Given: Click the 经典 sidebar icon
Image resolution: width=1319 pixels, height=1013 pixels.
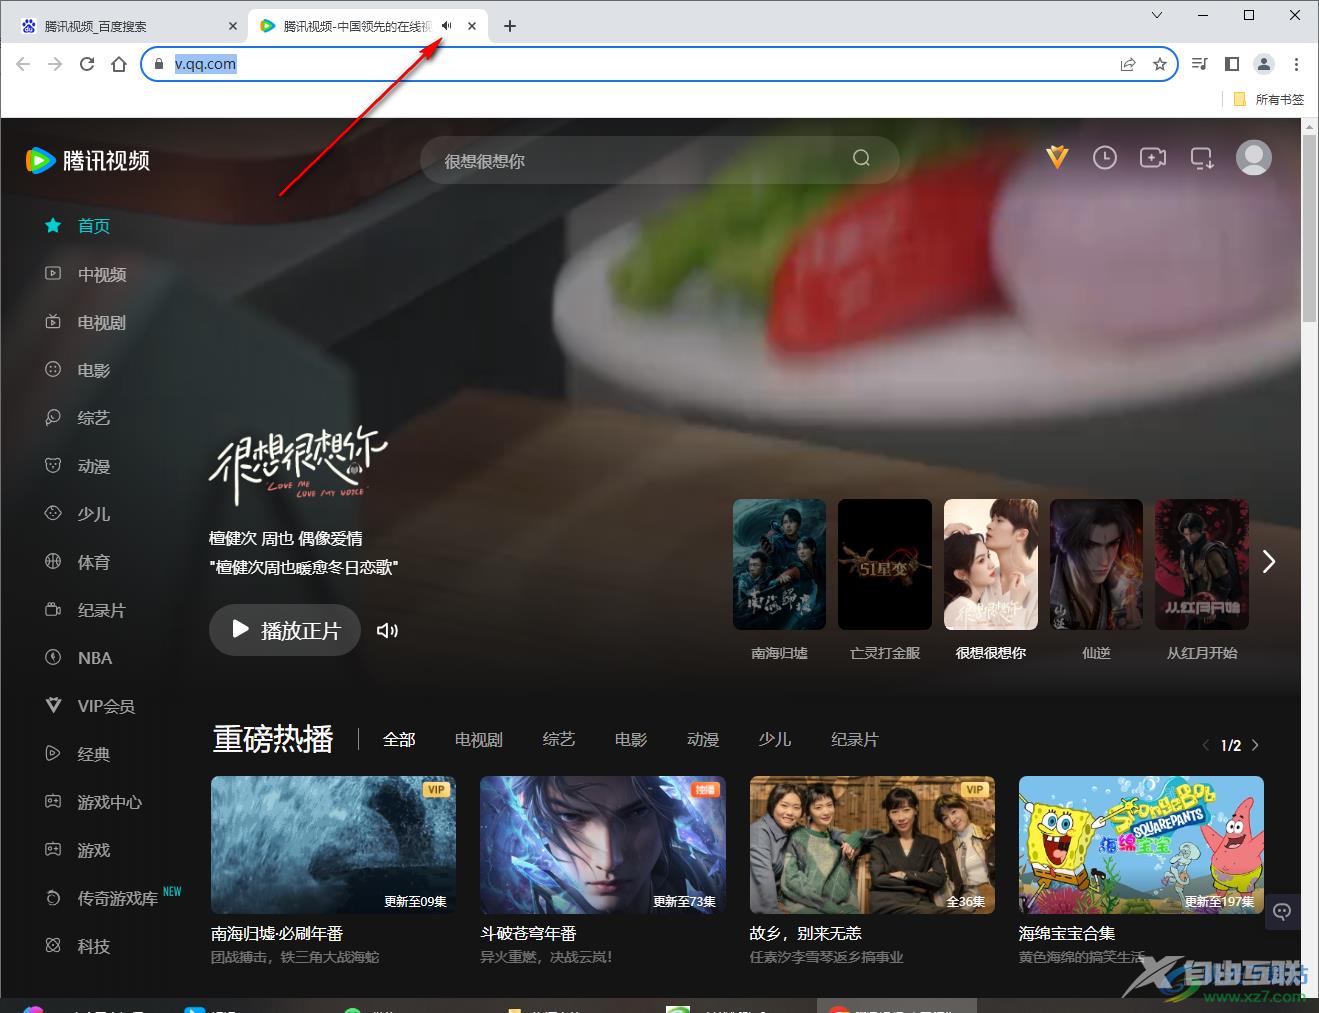Looking at the screenshot, I should [x=53, y=753].
